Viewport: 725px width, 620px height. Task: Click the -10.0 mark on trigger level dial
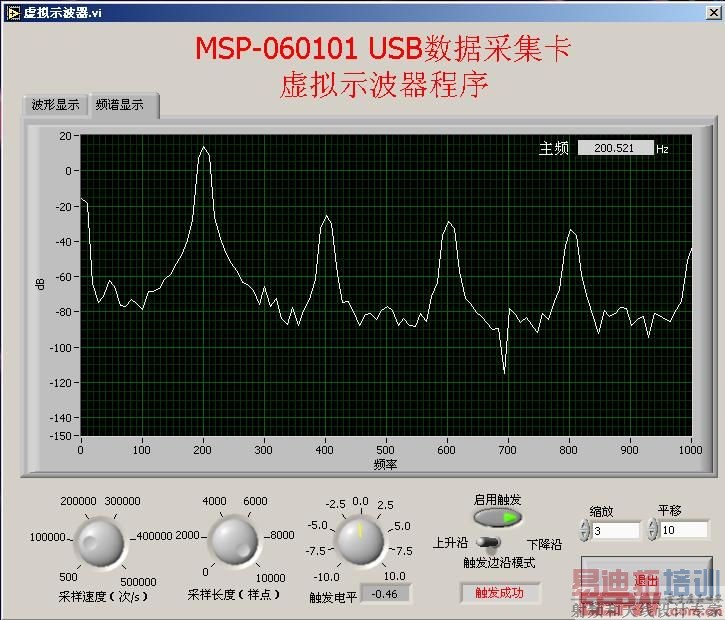(x=326, y=577)
